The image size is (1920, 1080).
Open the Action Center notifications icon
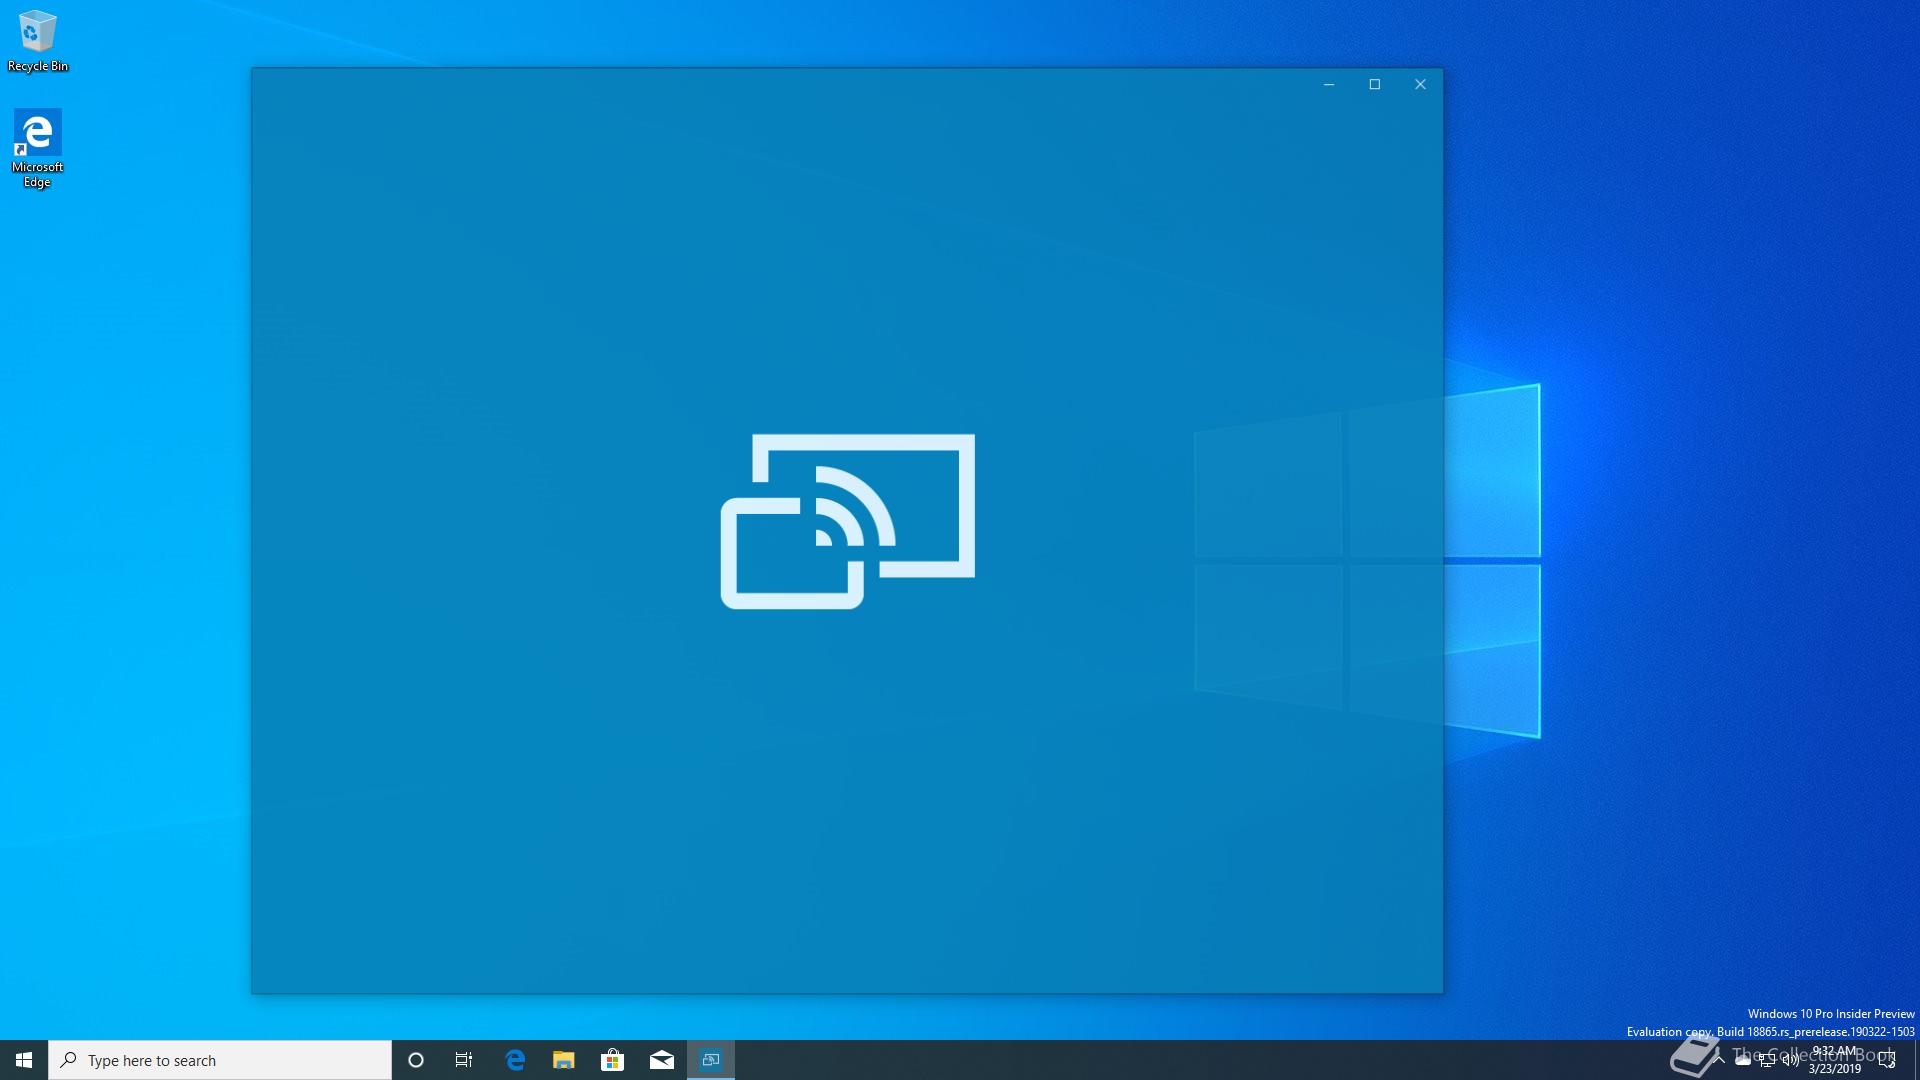[1887, 1060]
